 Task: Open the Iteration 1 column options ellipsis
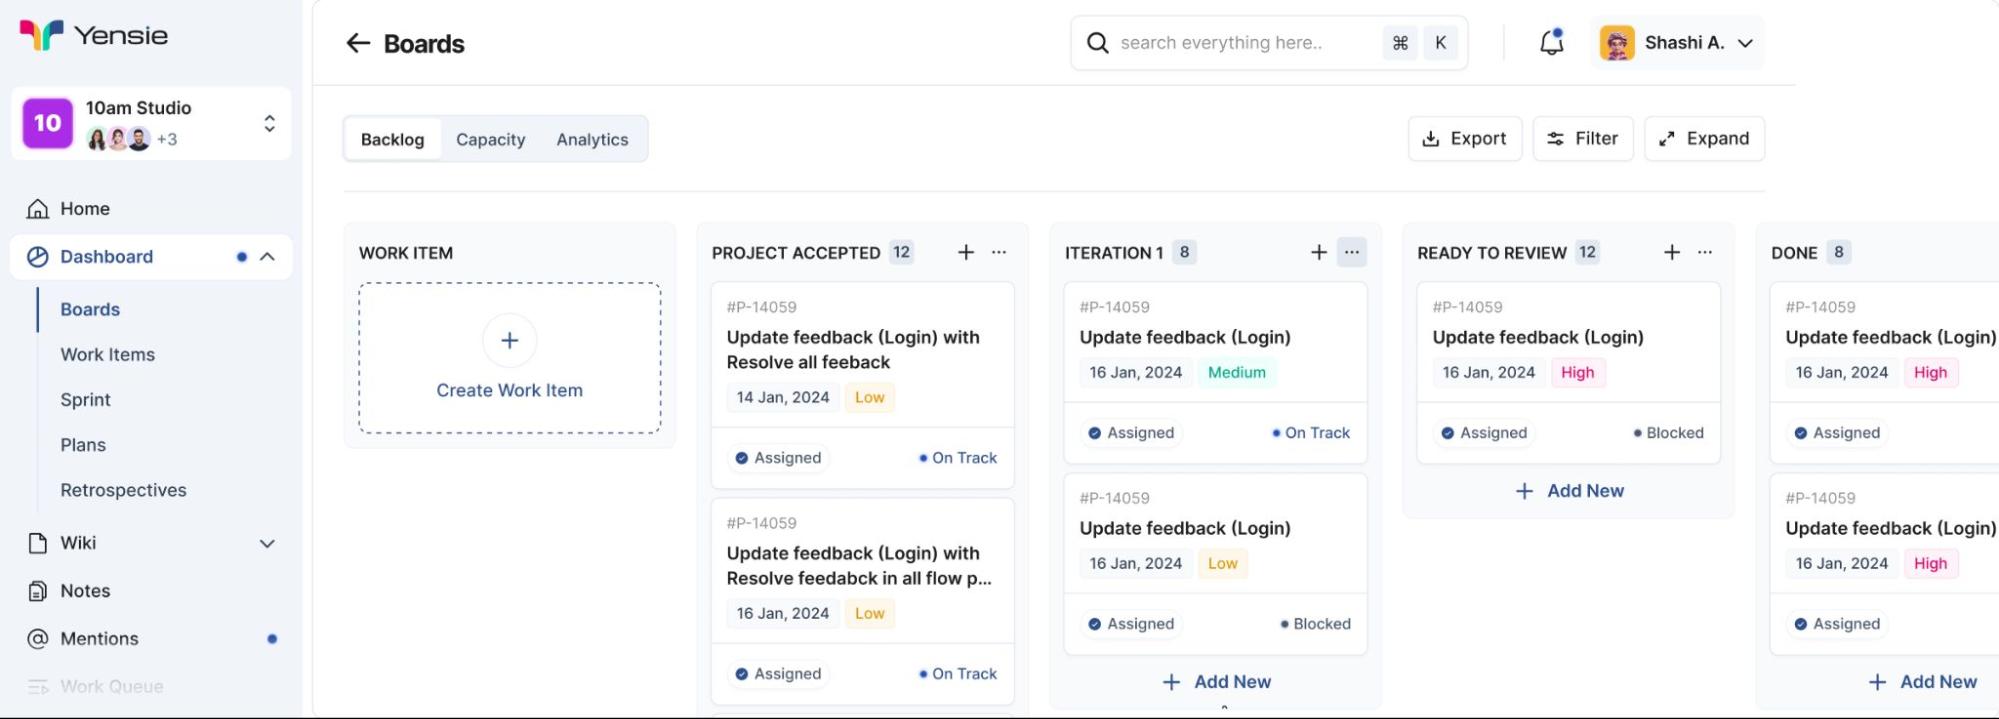tap(1351, 253)
